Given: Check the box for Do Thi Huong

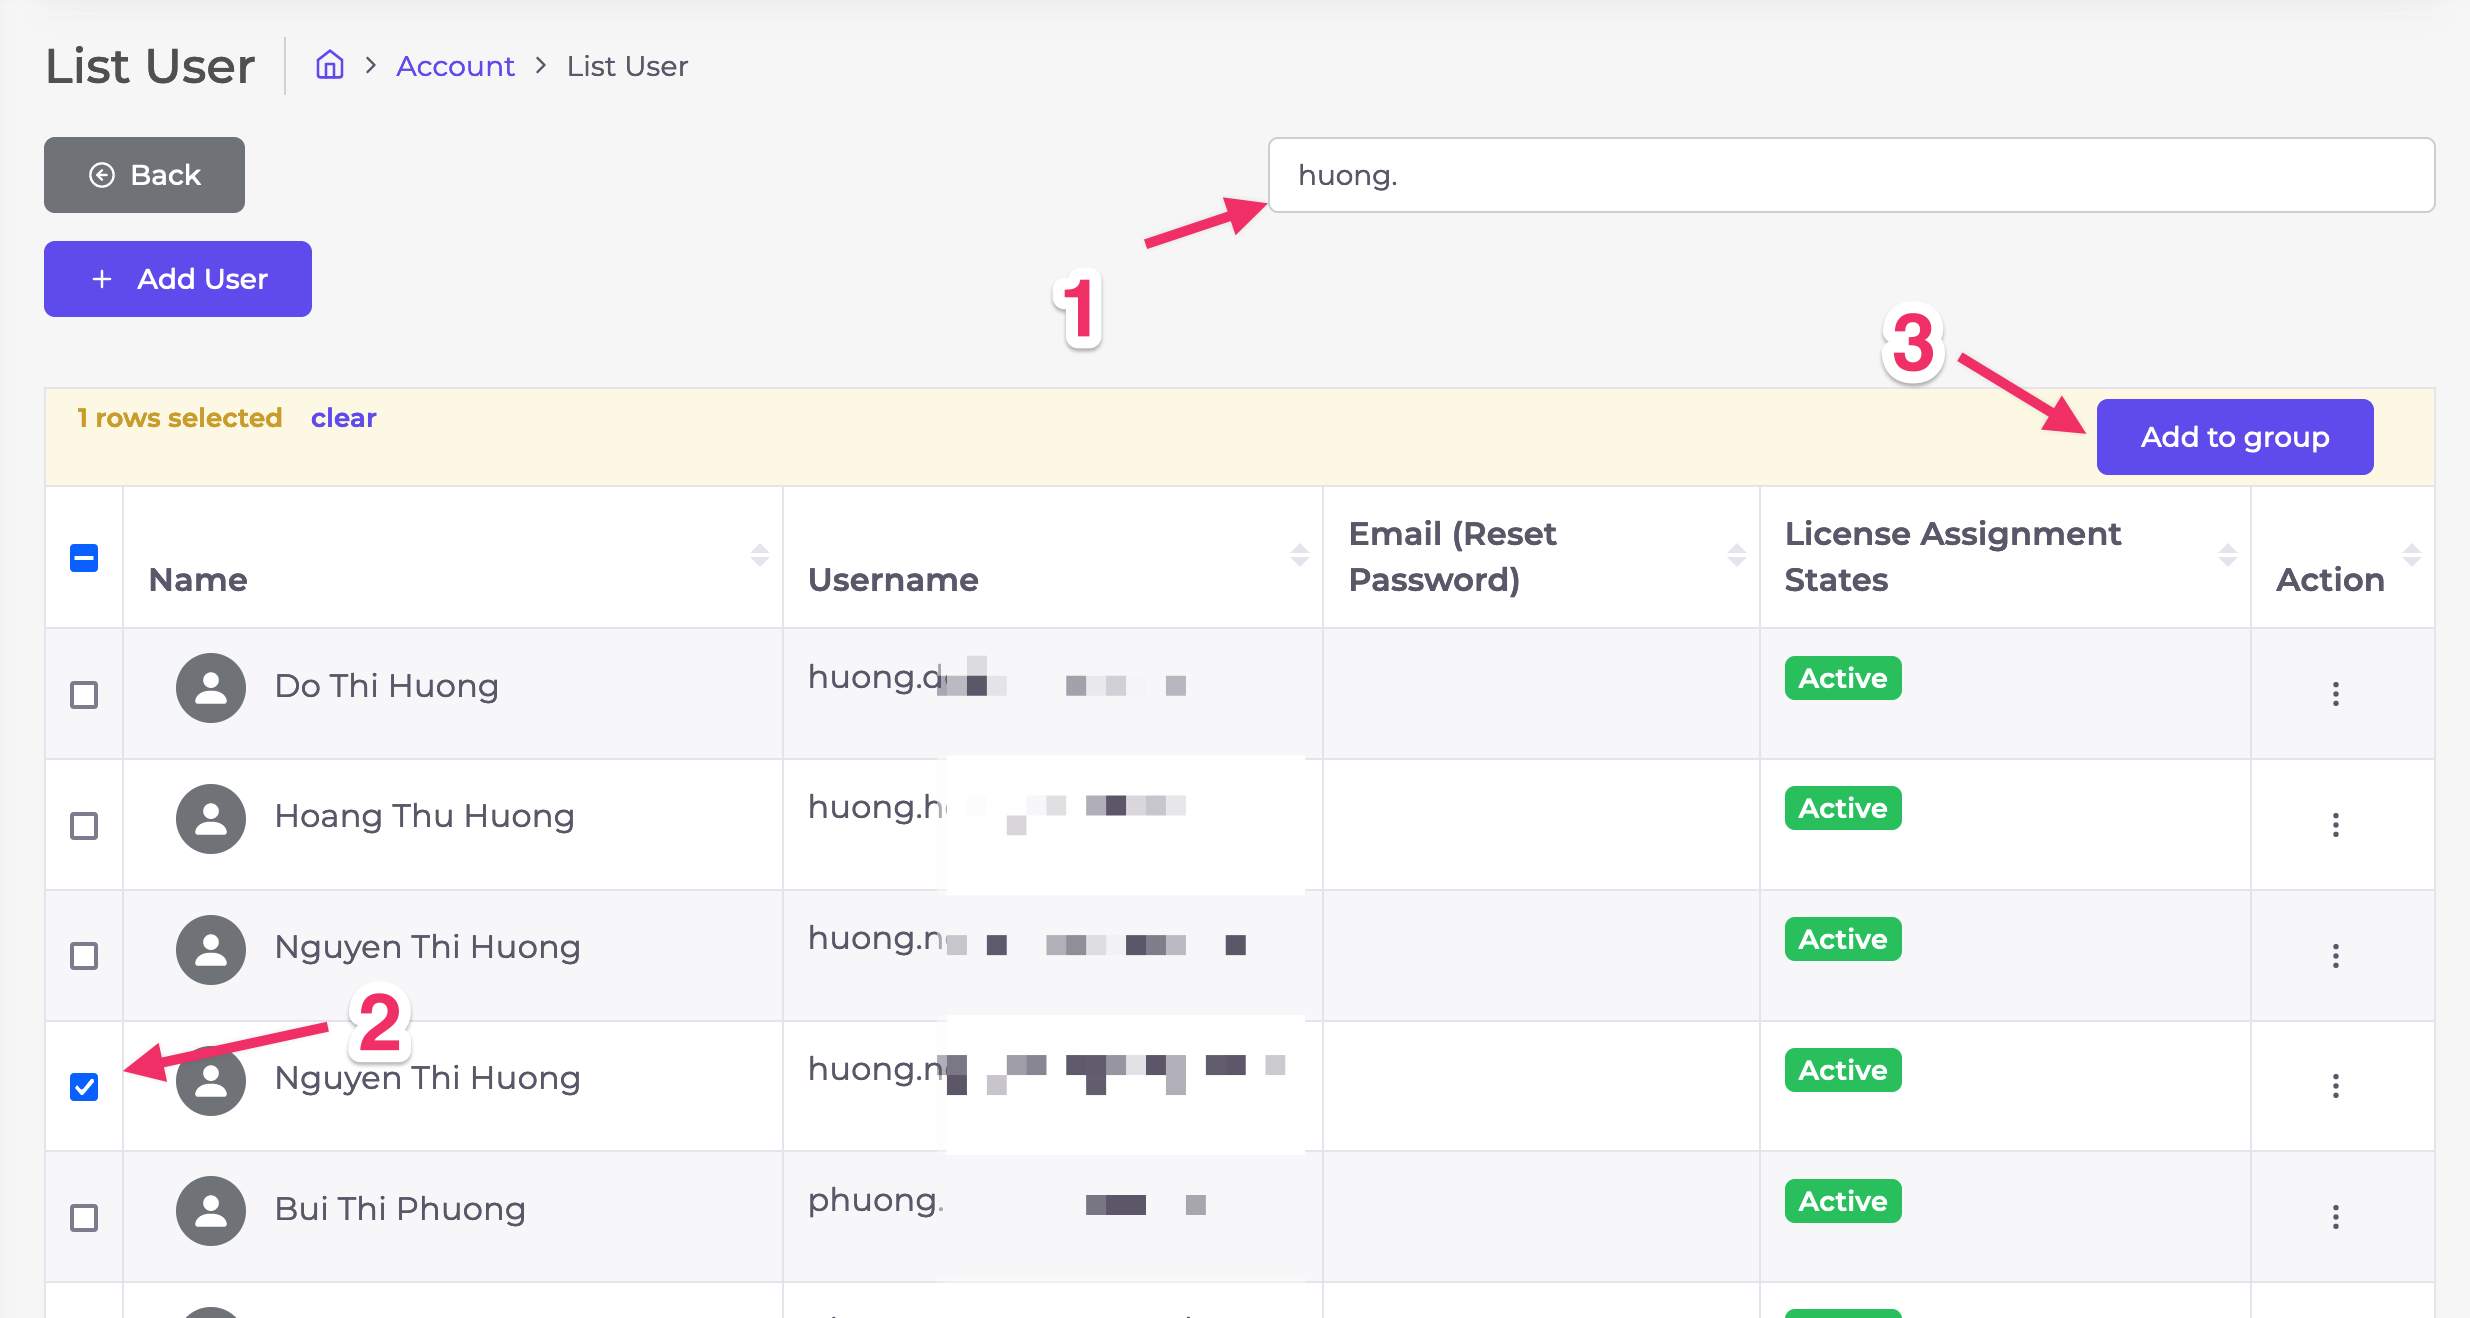Looking at the screenshot, I should coord(84,695).
